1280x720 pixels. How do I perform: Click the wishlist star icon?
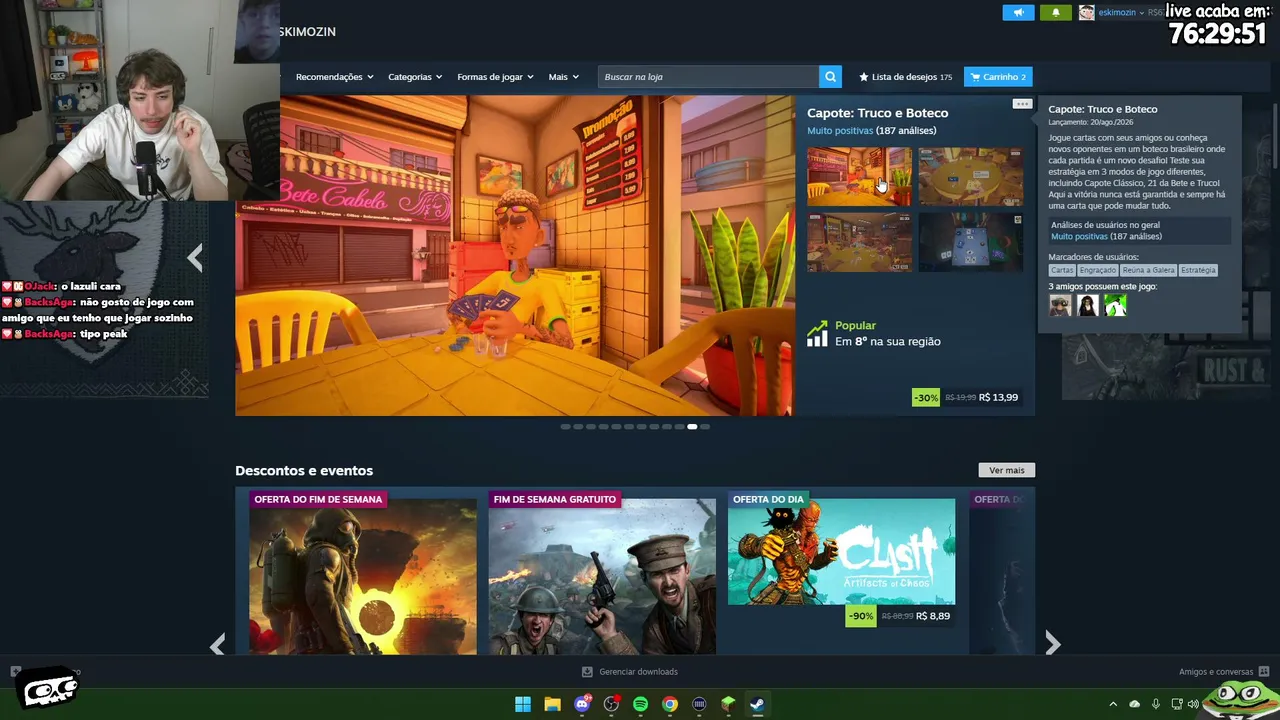[x=864, y=77]
